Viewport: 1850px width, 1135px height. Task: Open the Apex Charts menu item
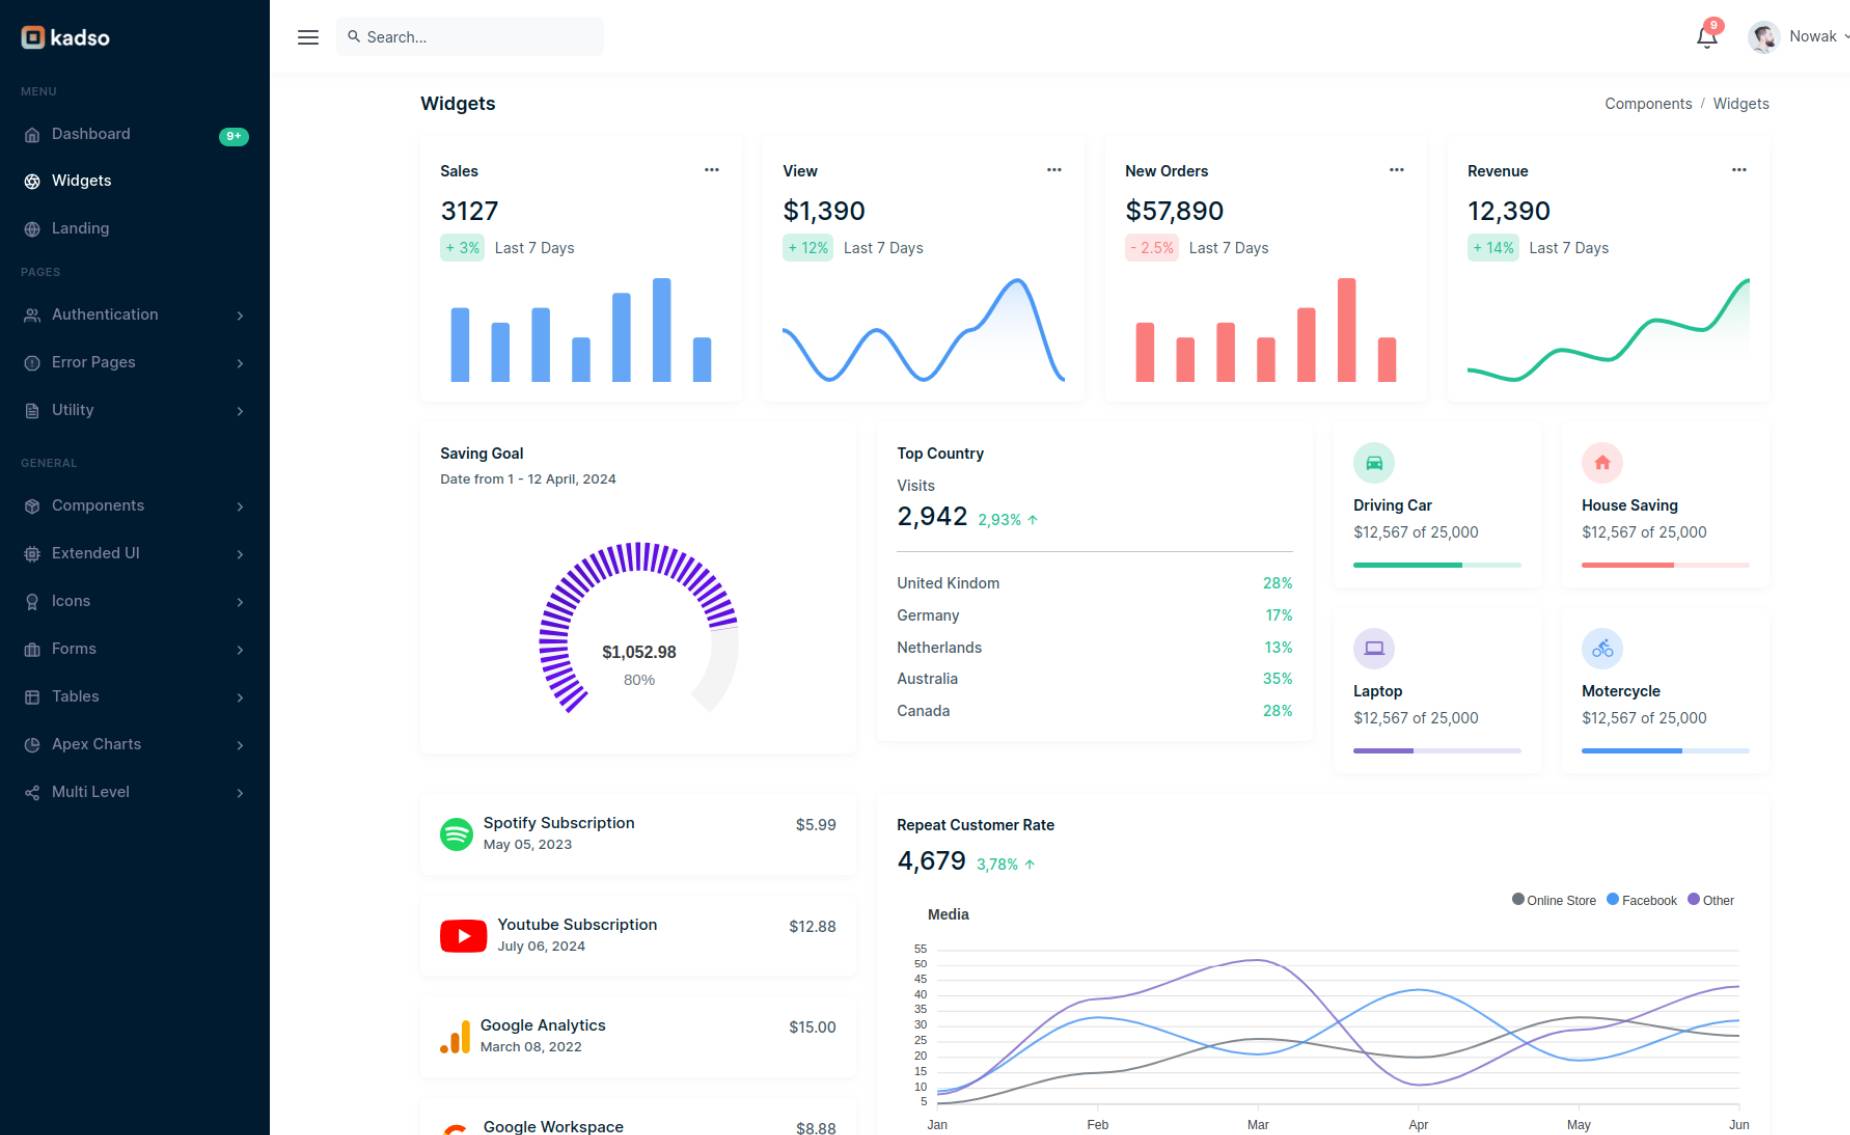coord(135,745)
